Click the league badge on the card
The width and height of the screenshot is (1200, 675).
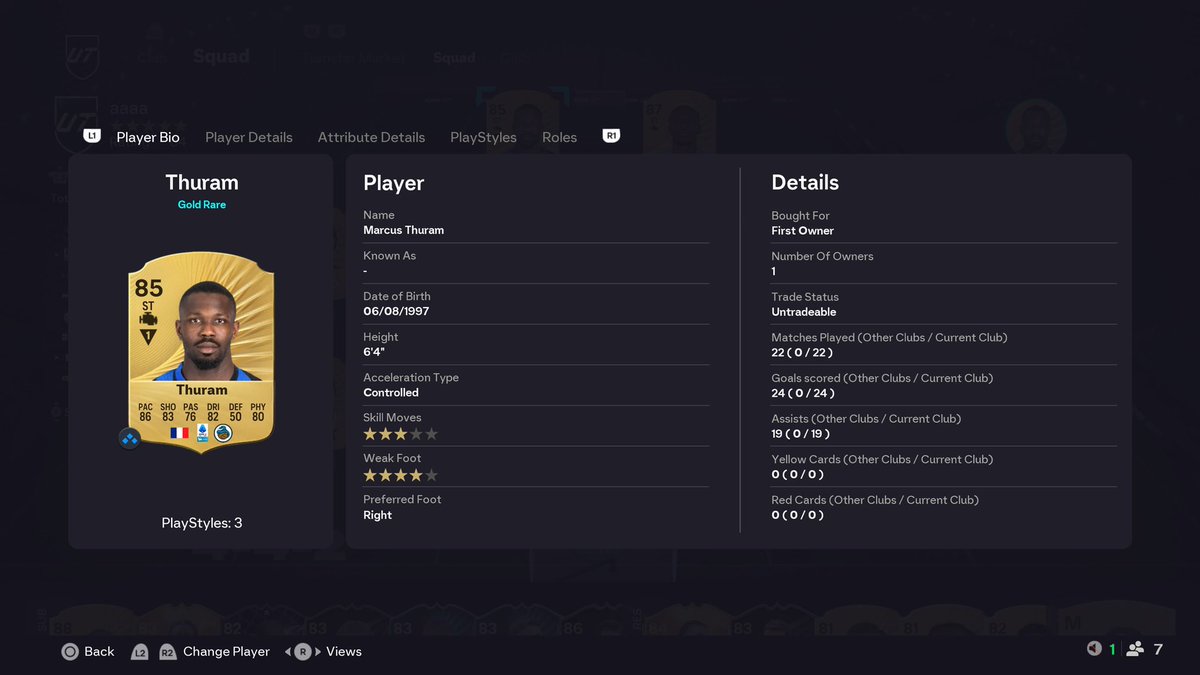[x=200, y=433]
